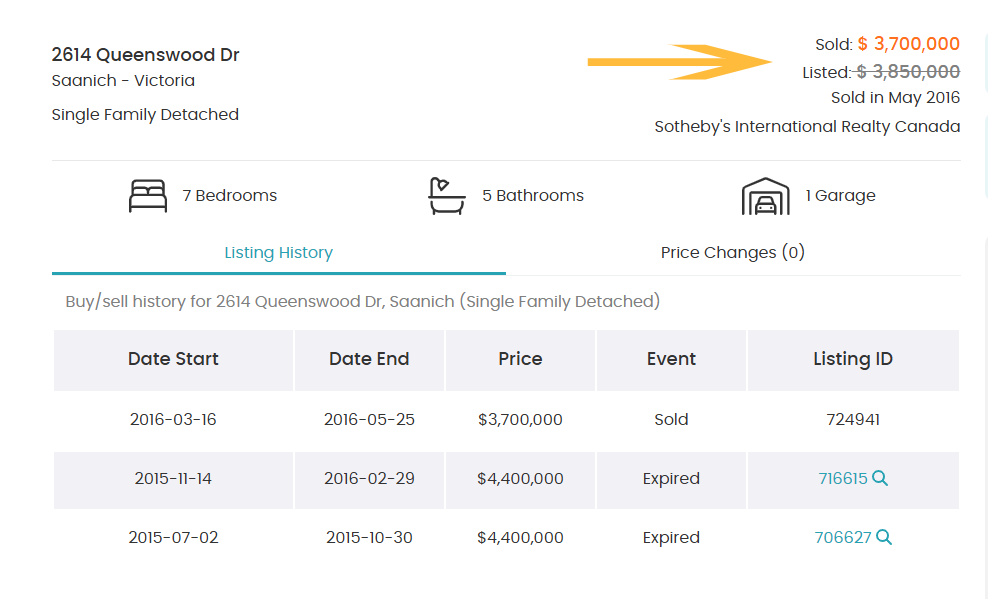Click listing ID 724941 in the Sold row

coord(852,419)
